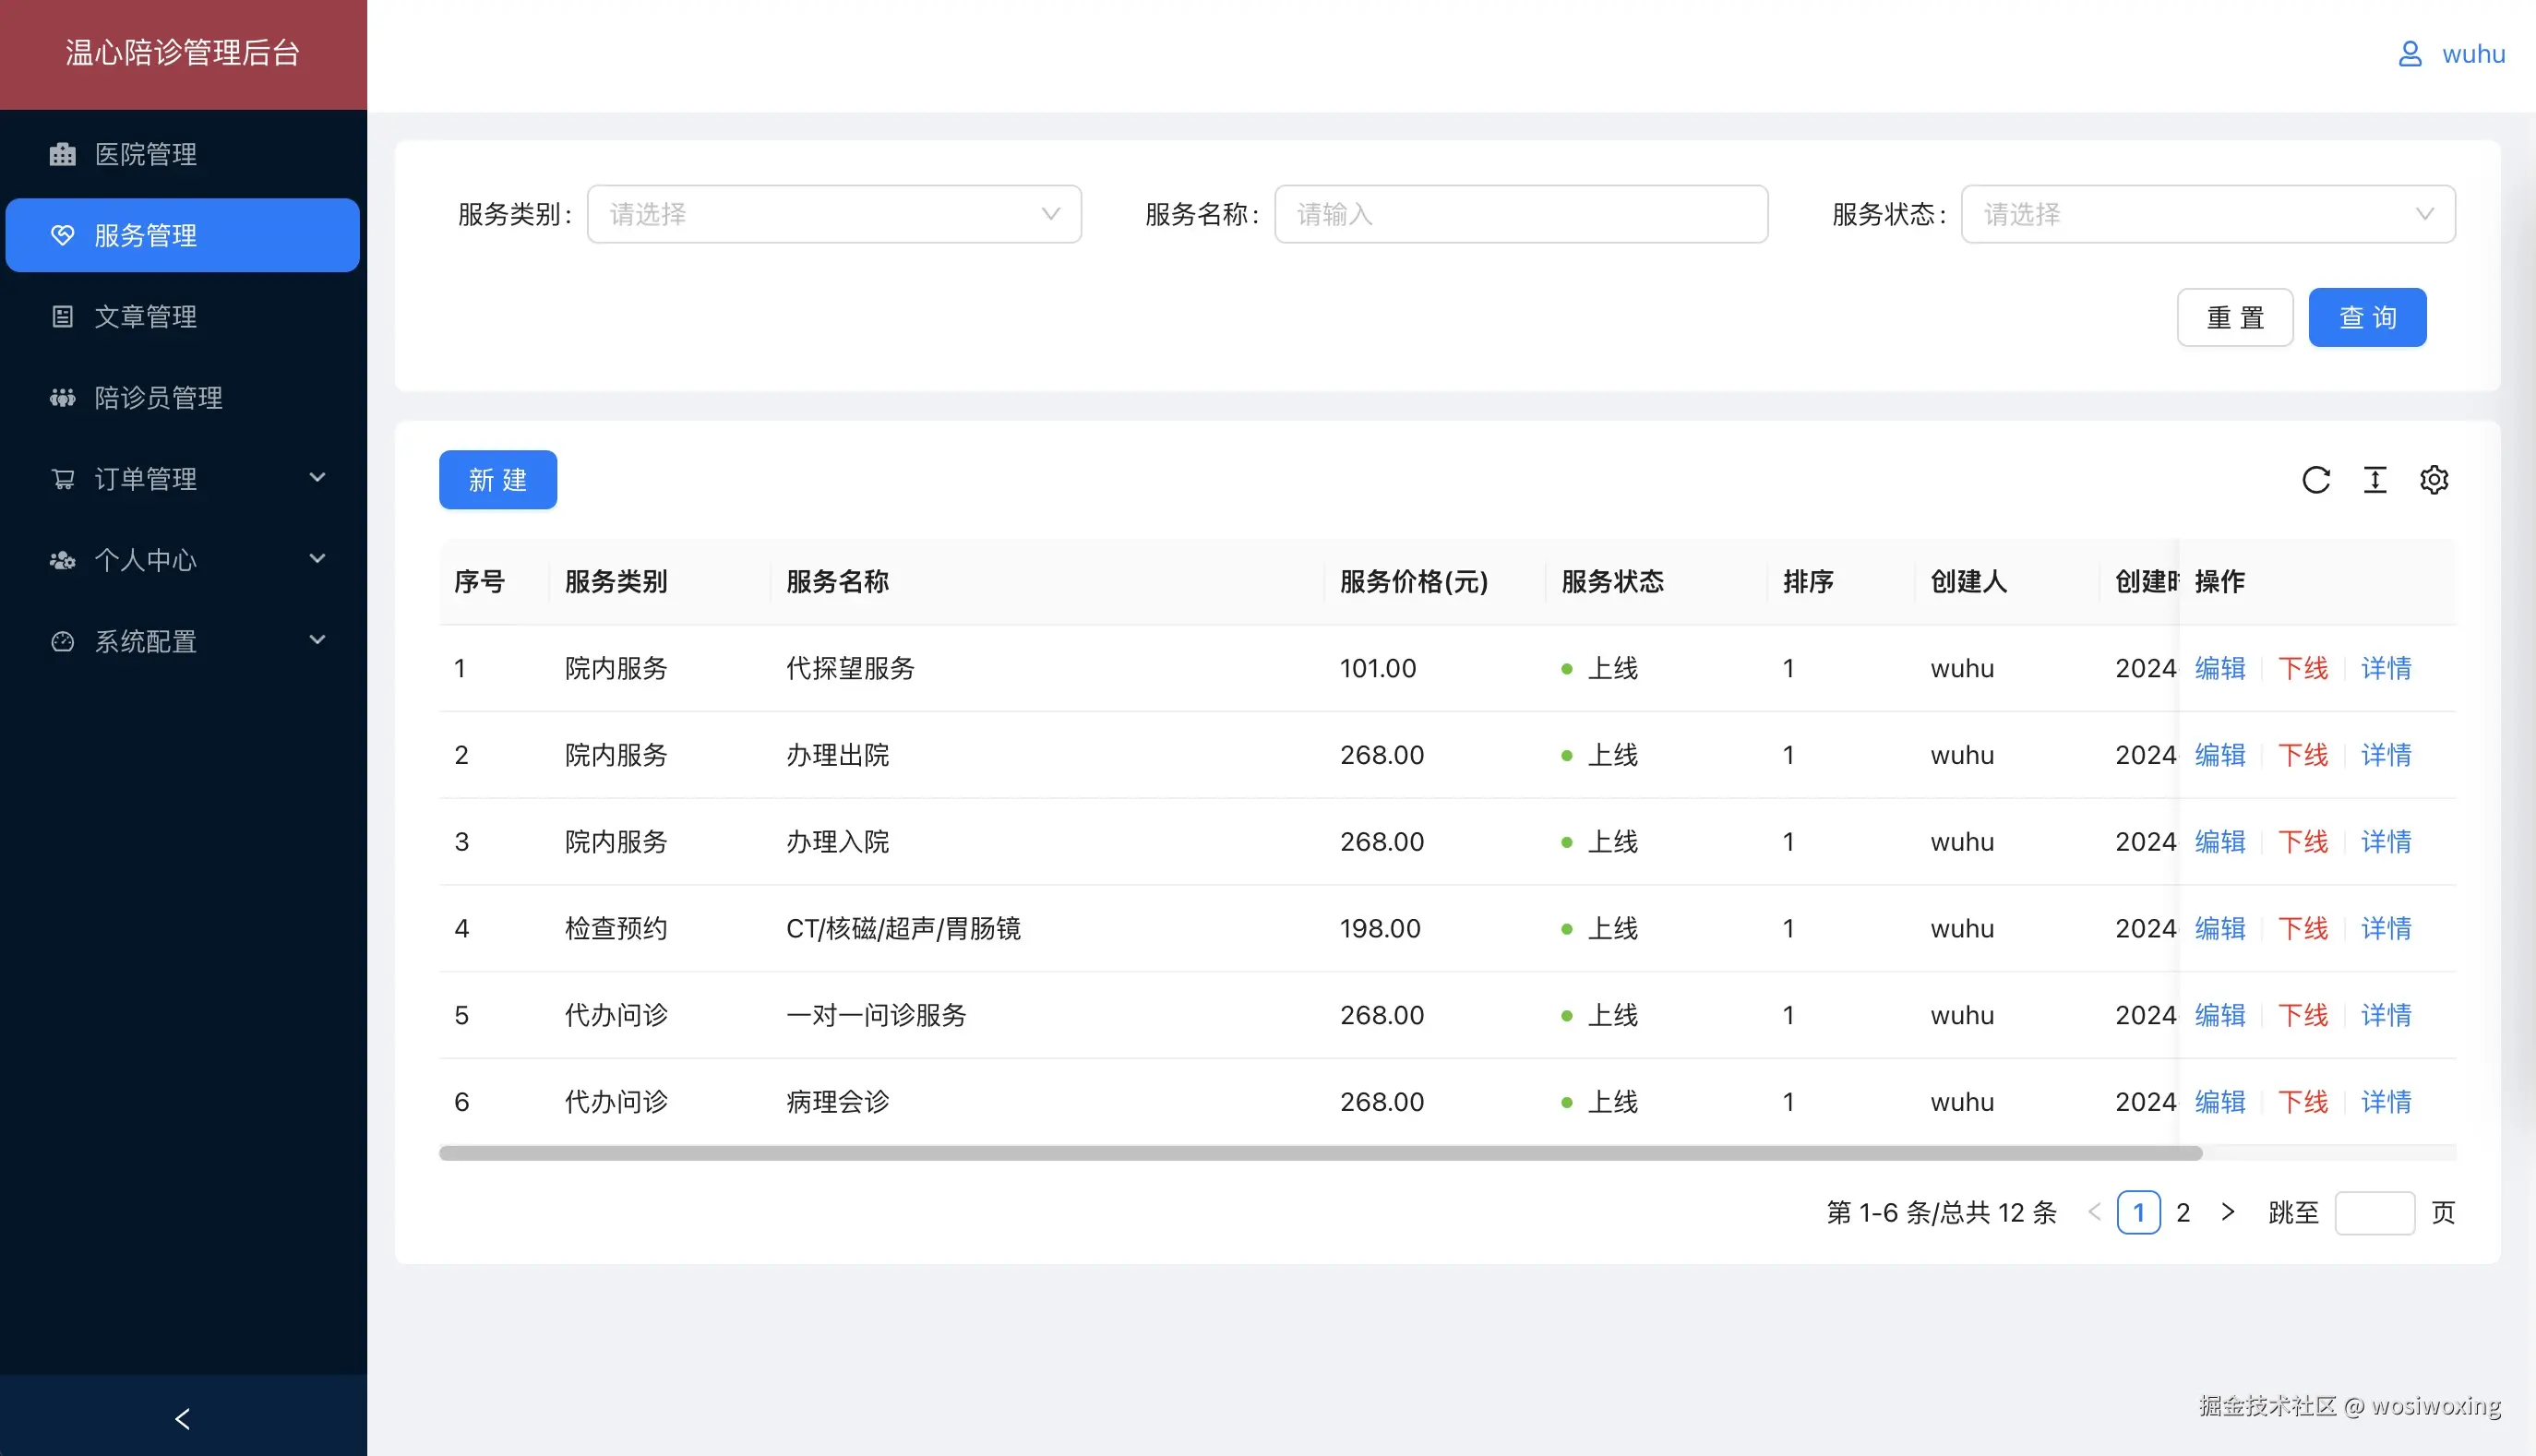The height and width of the screenshot is (1456, 2536).
Task: Open the table density icon
Action: [x=2375, y=480]
